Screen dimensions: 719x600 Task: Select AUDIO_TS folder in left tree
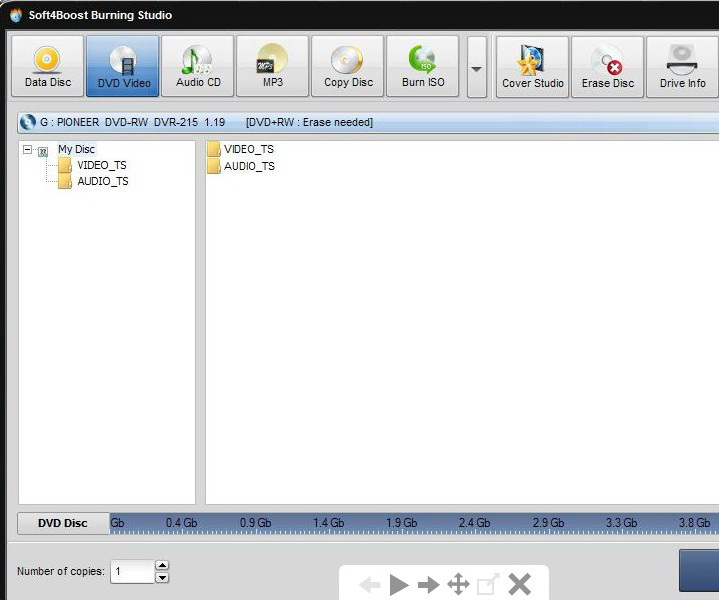click(x=103, y=181)
